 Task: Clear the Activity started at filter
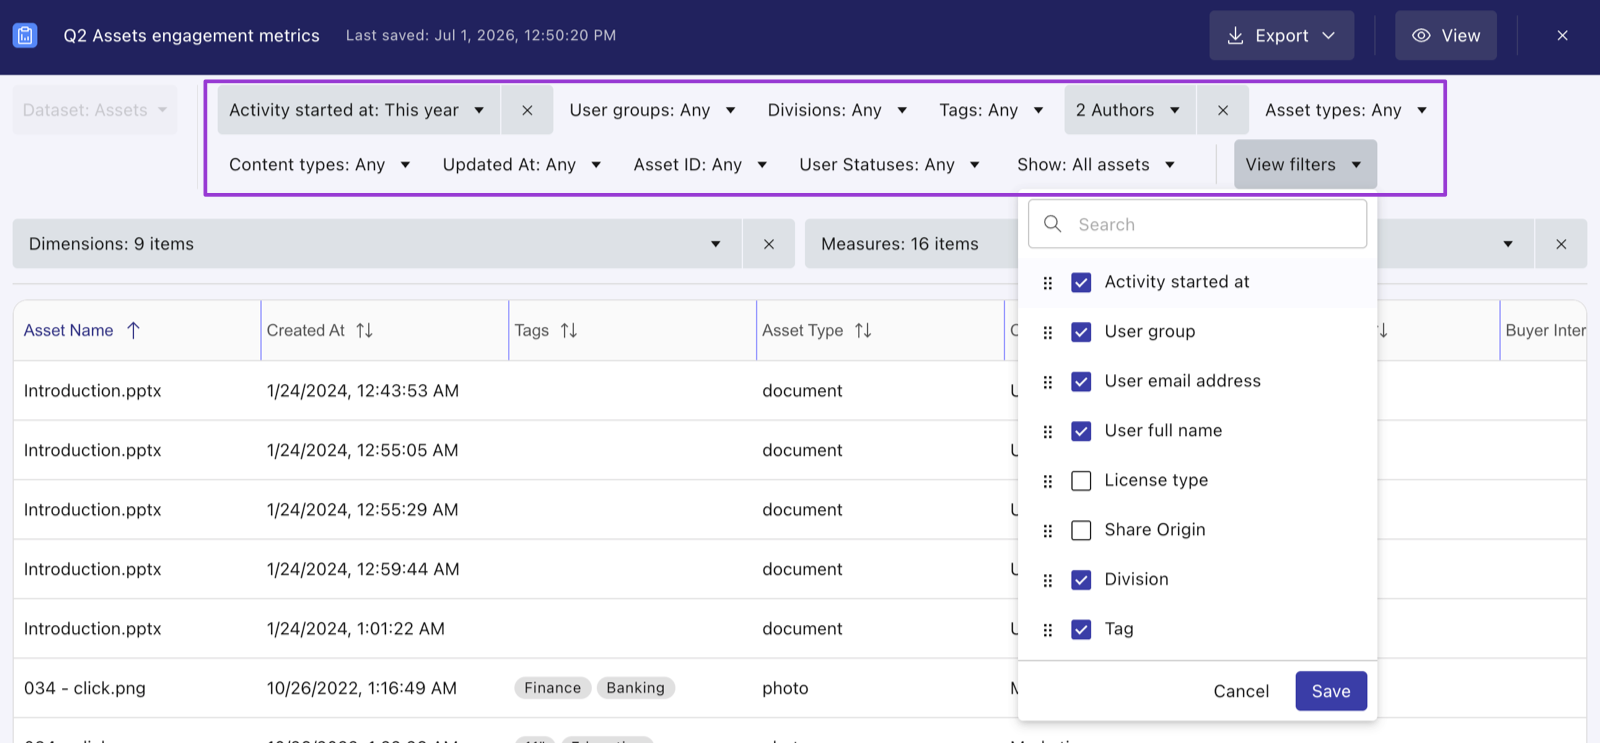tap(527, 110)
